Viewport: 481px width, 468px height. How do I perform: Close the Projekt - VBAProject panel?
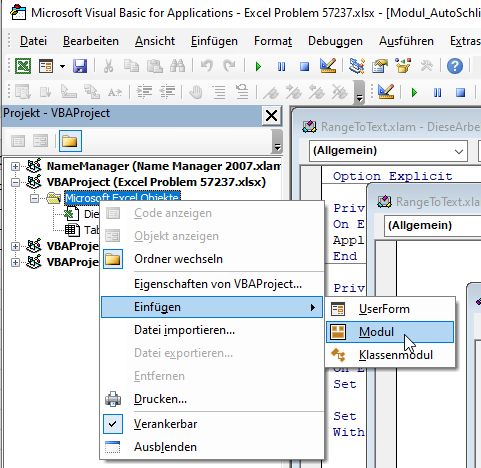[x=271, y=116]
